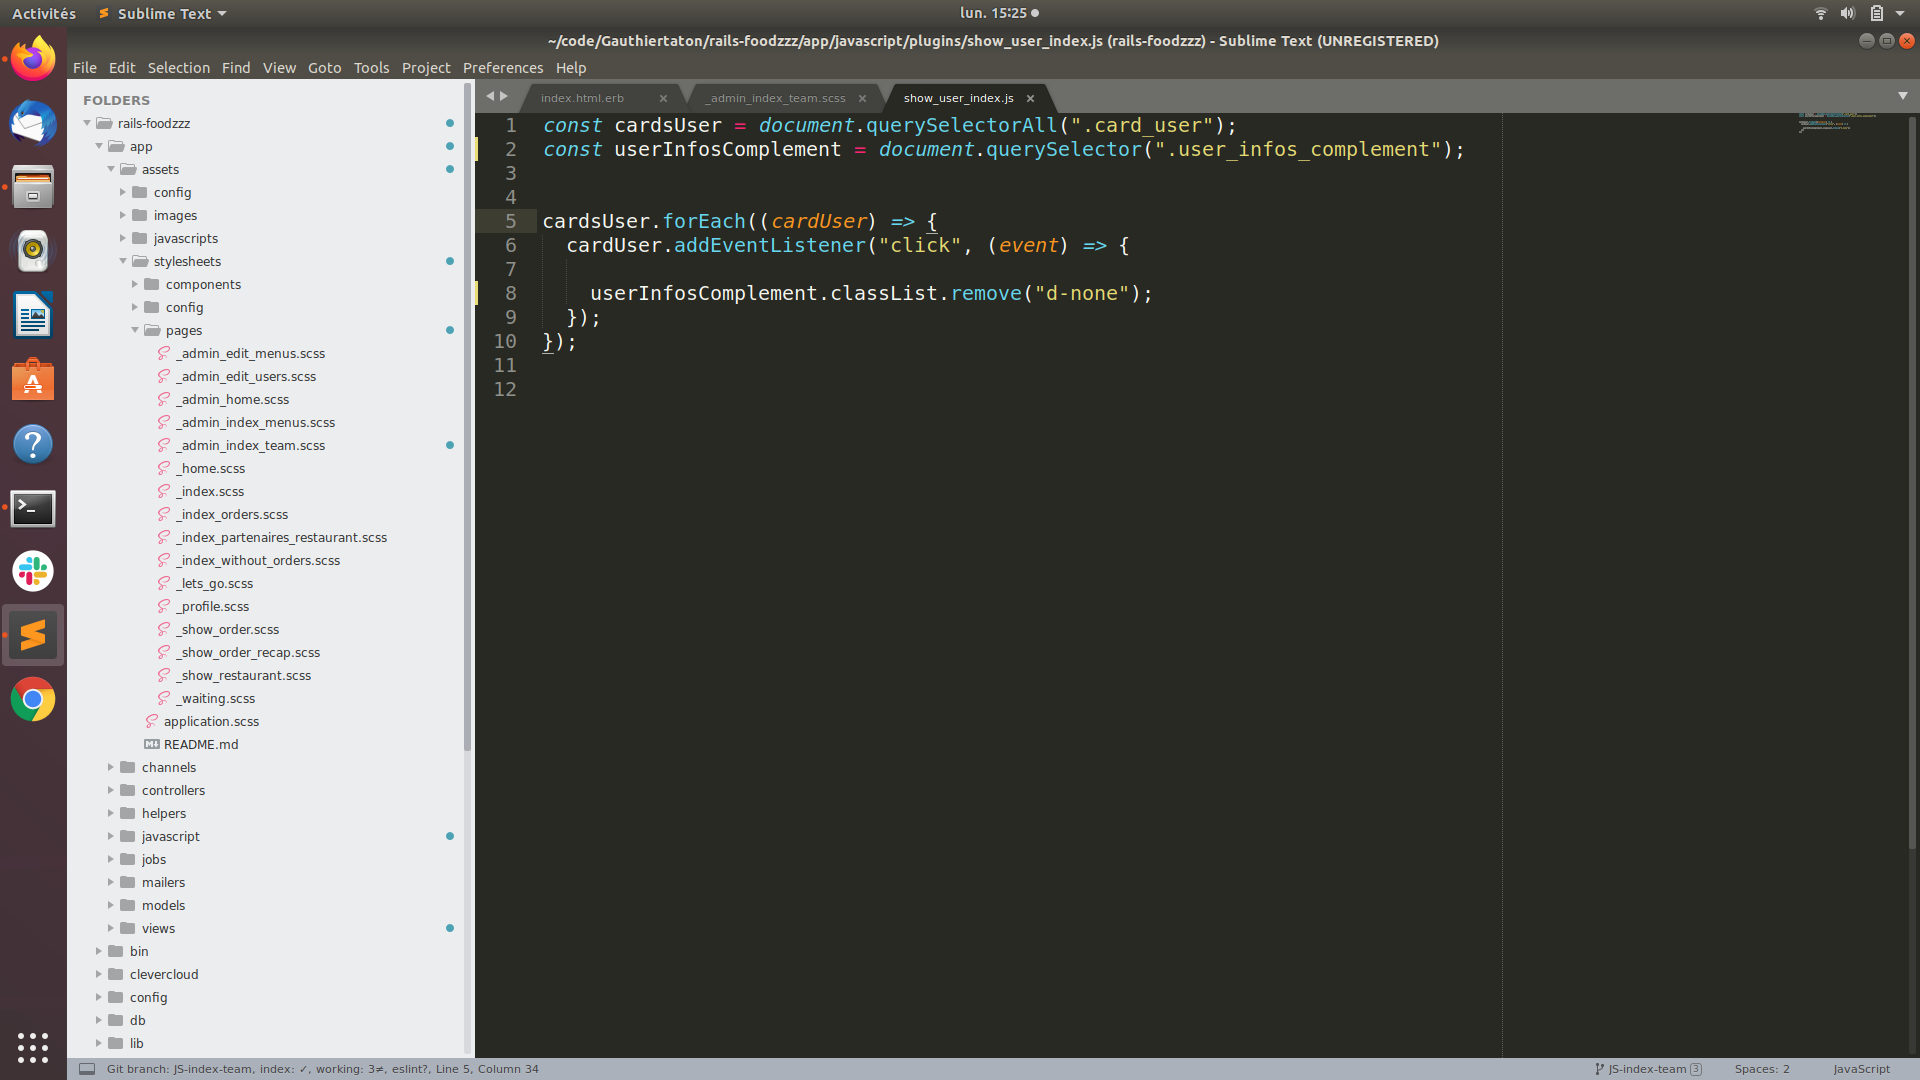Open _admin_home.scss in sidebar

(233, 399)
